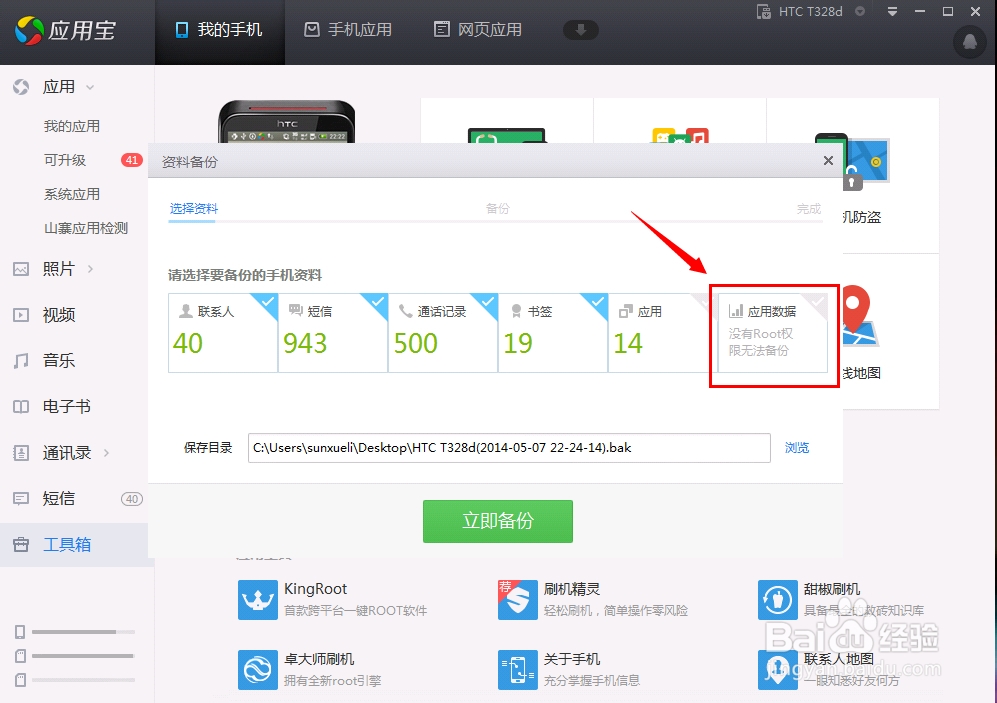Uncheck the 联系人 contacts backup checkbox

point(267,300)
